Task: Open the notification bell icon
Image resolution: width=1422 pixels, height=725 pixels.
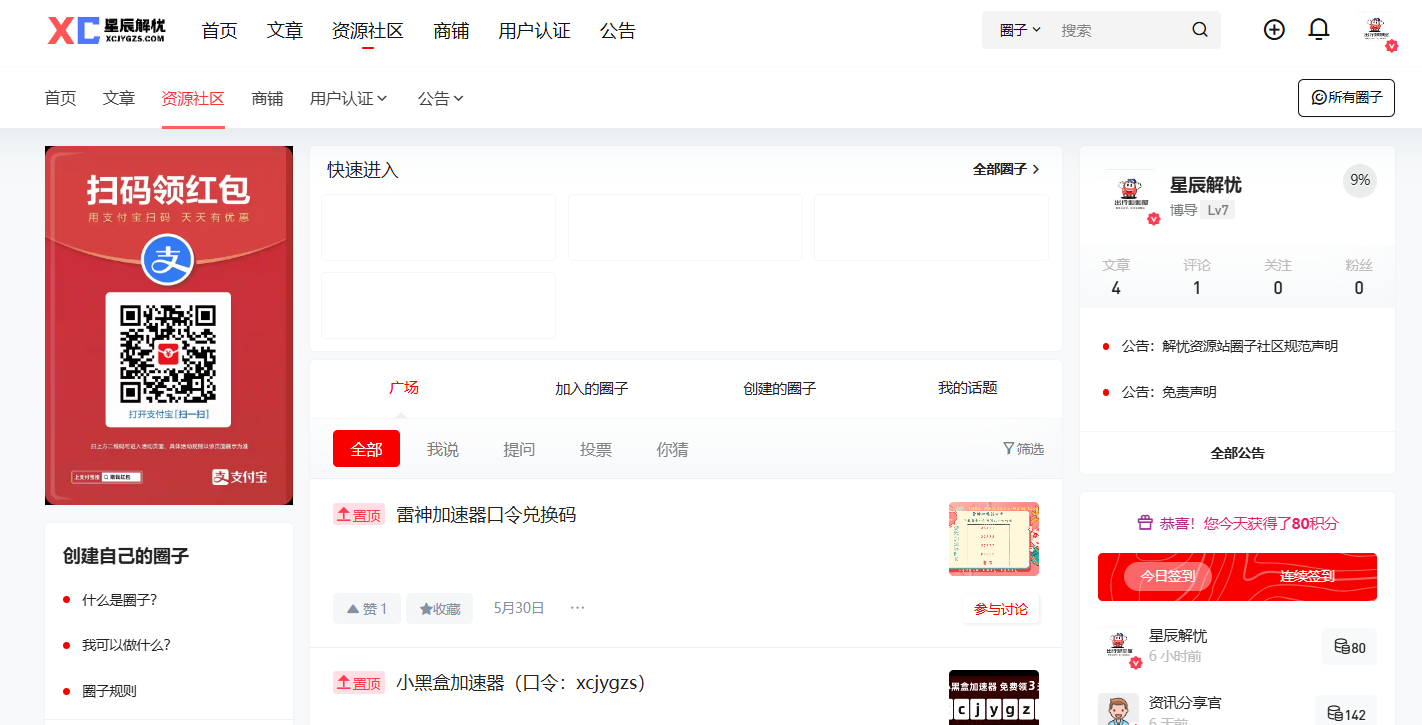Action: click(1319, 29)
